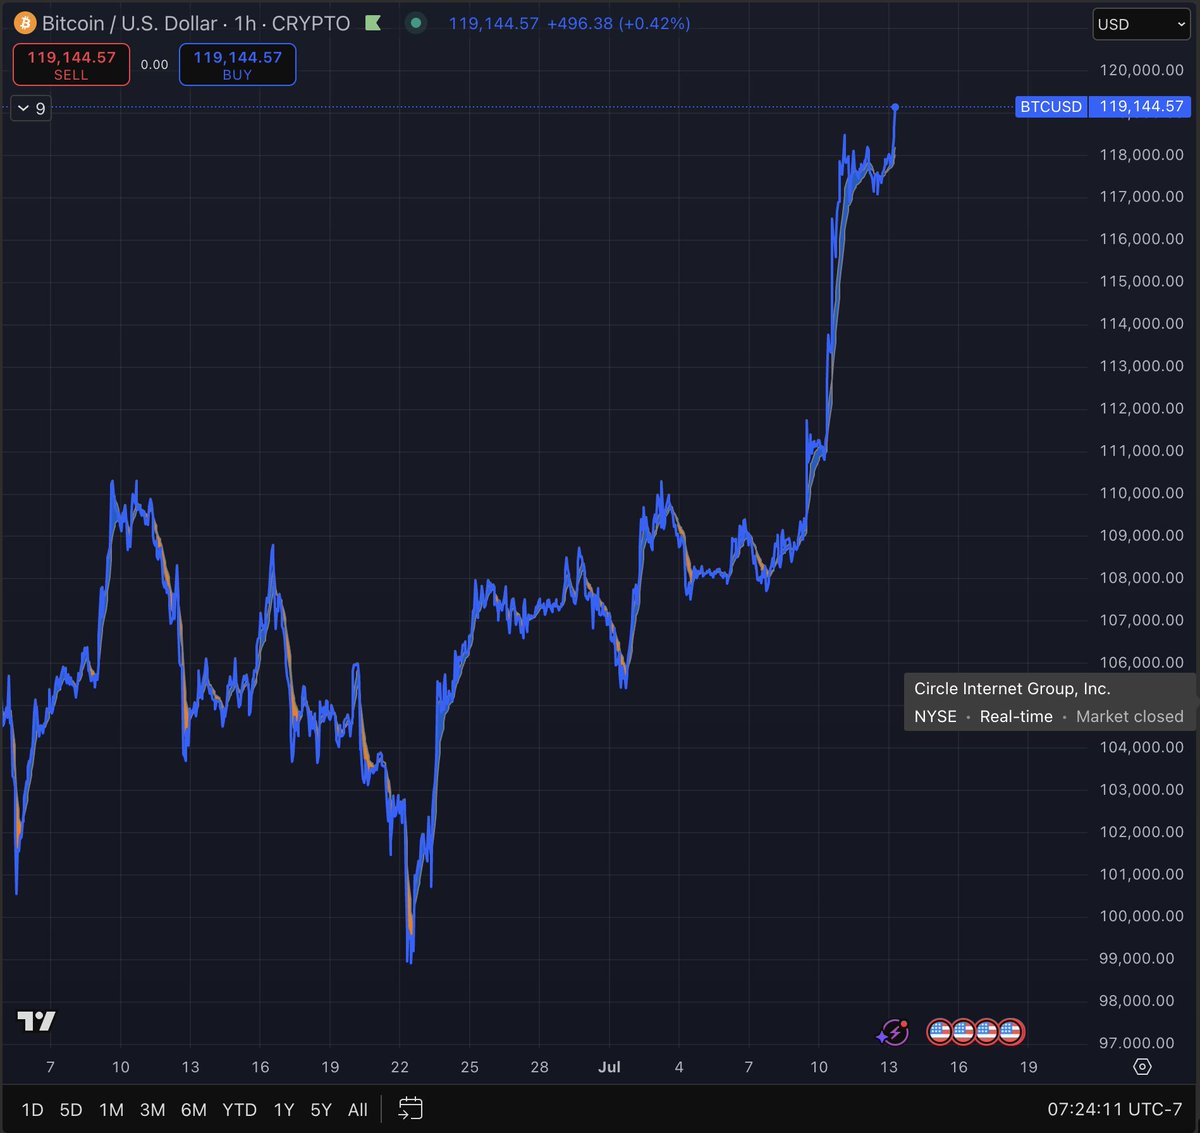Open chart settings using the gear icon
This screenshot has width=1200, height=1133.
pos(1144,1067)
